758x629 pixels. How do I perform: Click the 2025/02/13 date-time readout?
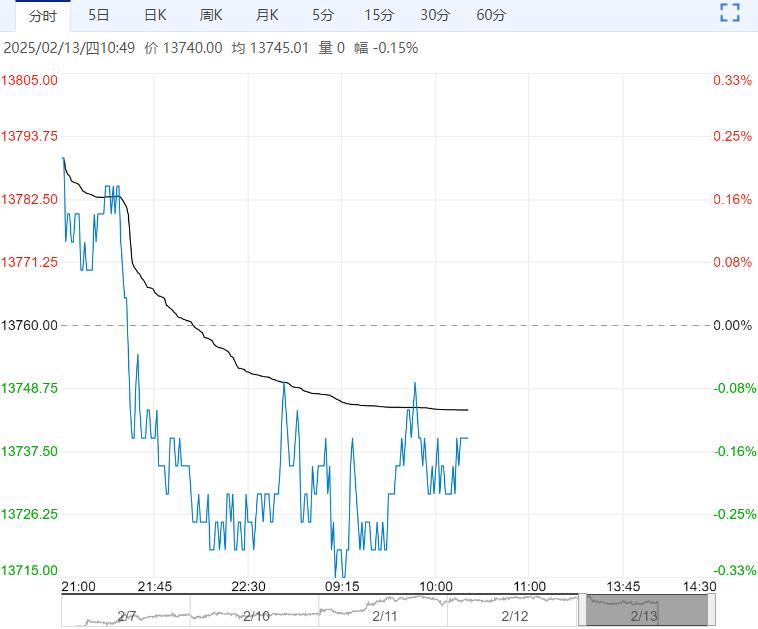(69, 48)
